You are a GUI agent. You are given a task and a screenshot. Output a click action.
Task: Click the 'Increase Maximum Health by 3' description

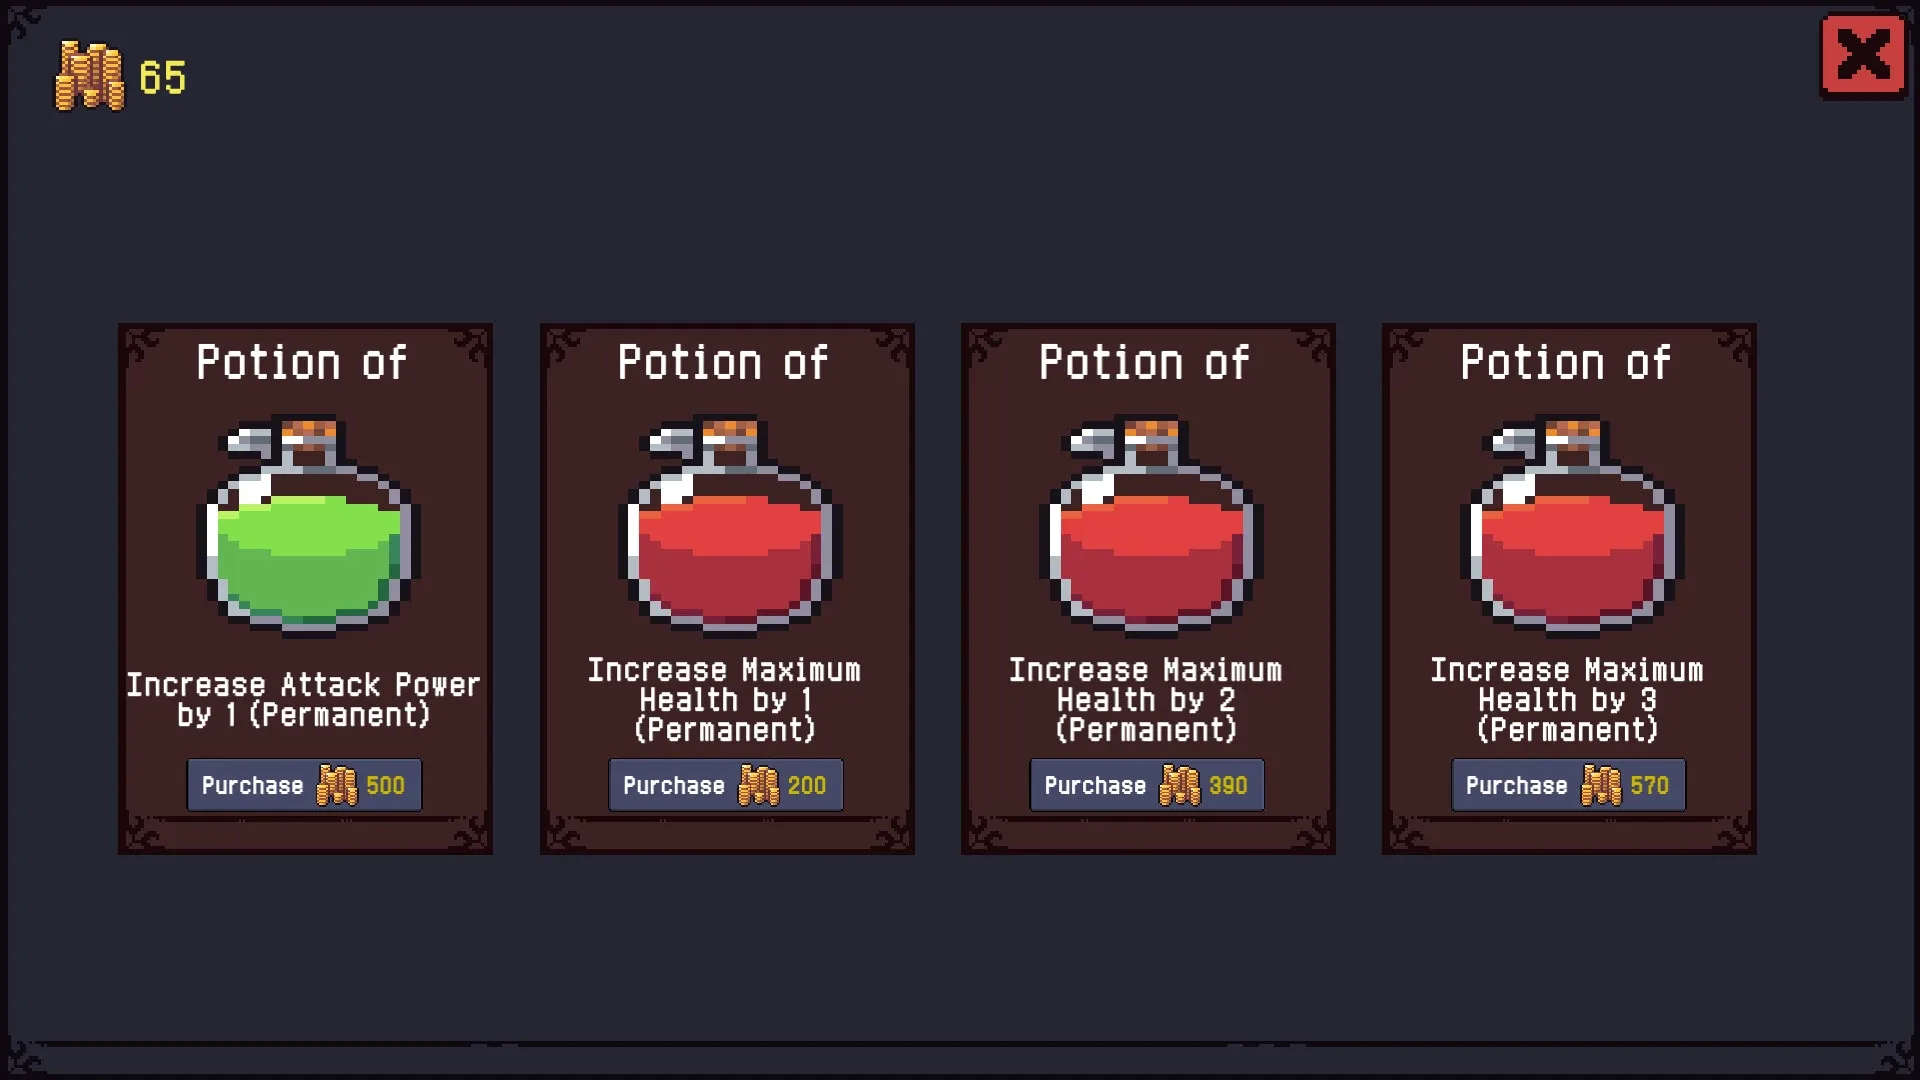[1567, 700]
